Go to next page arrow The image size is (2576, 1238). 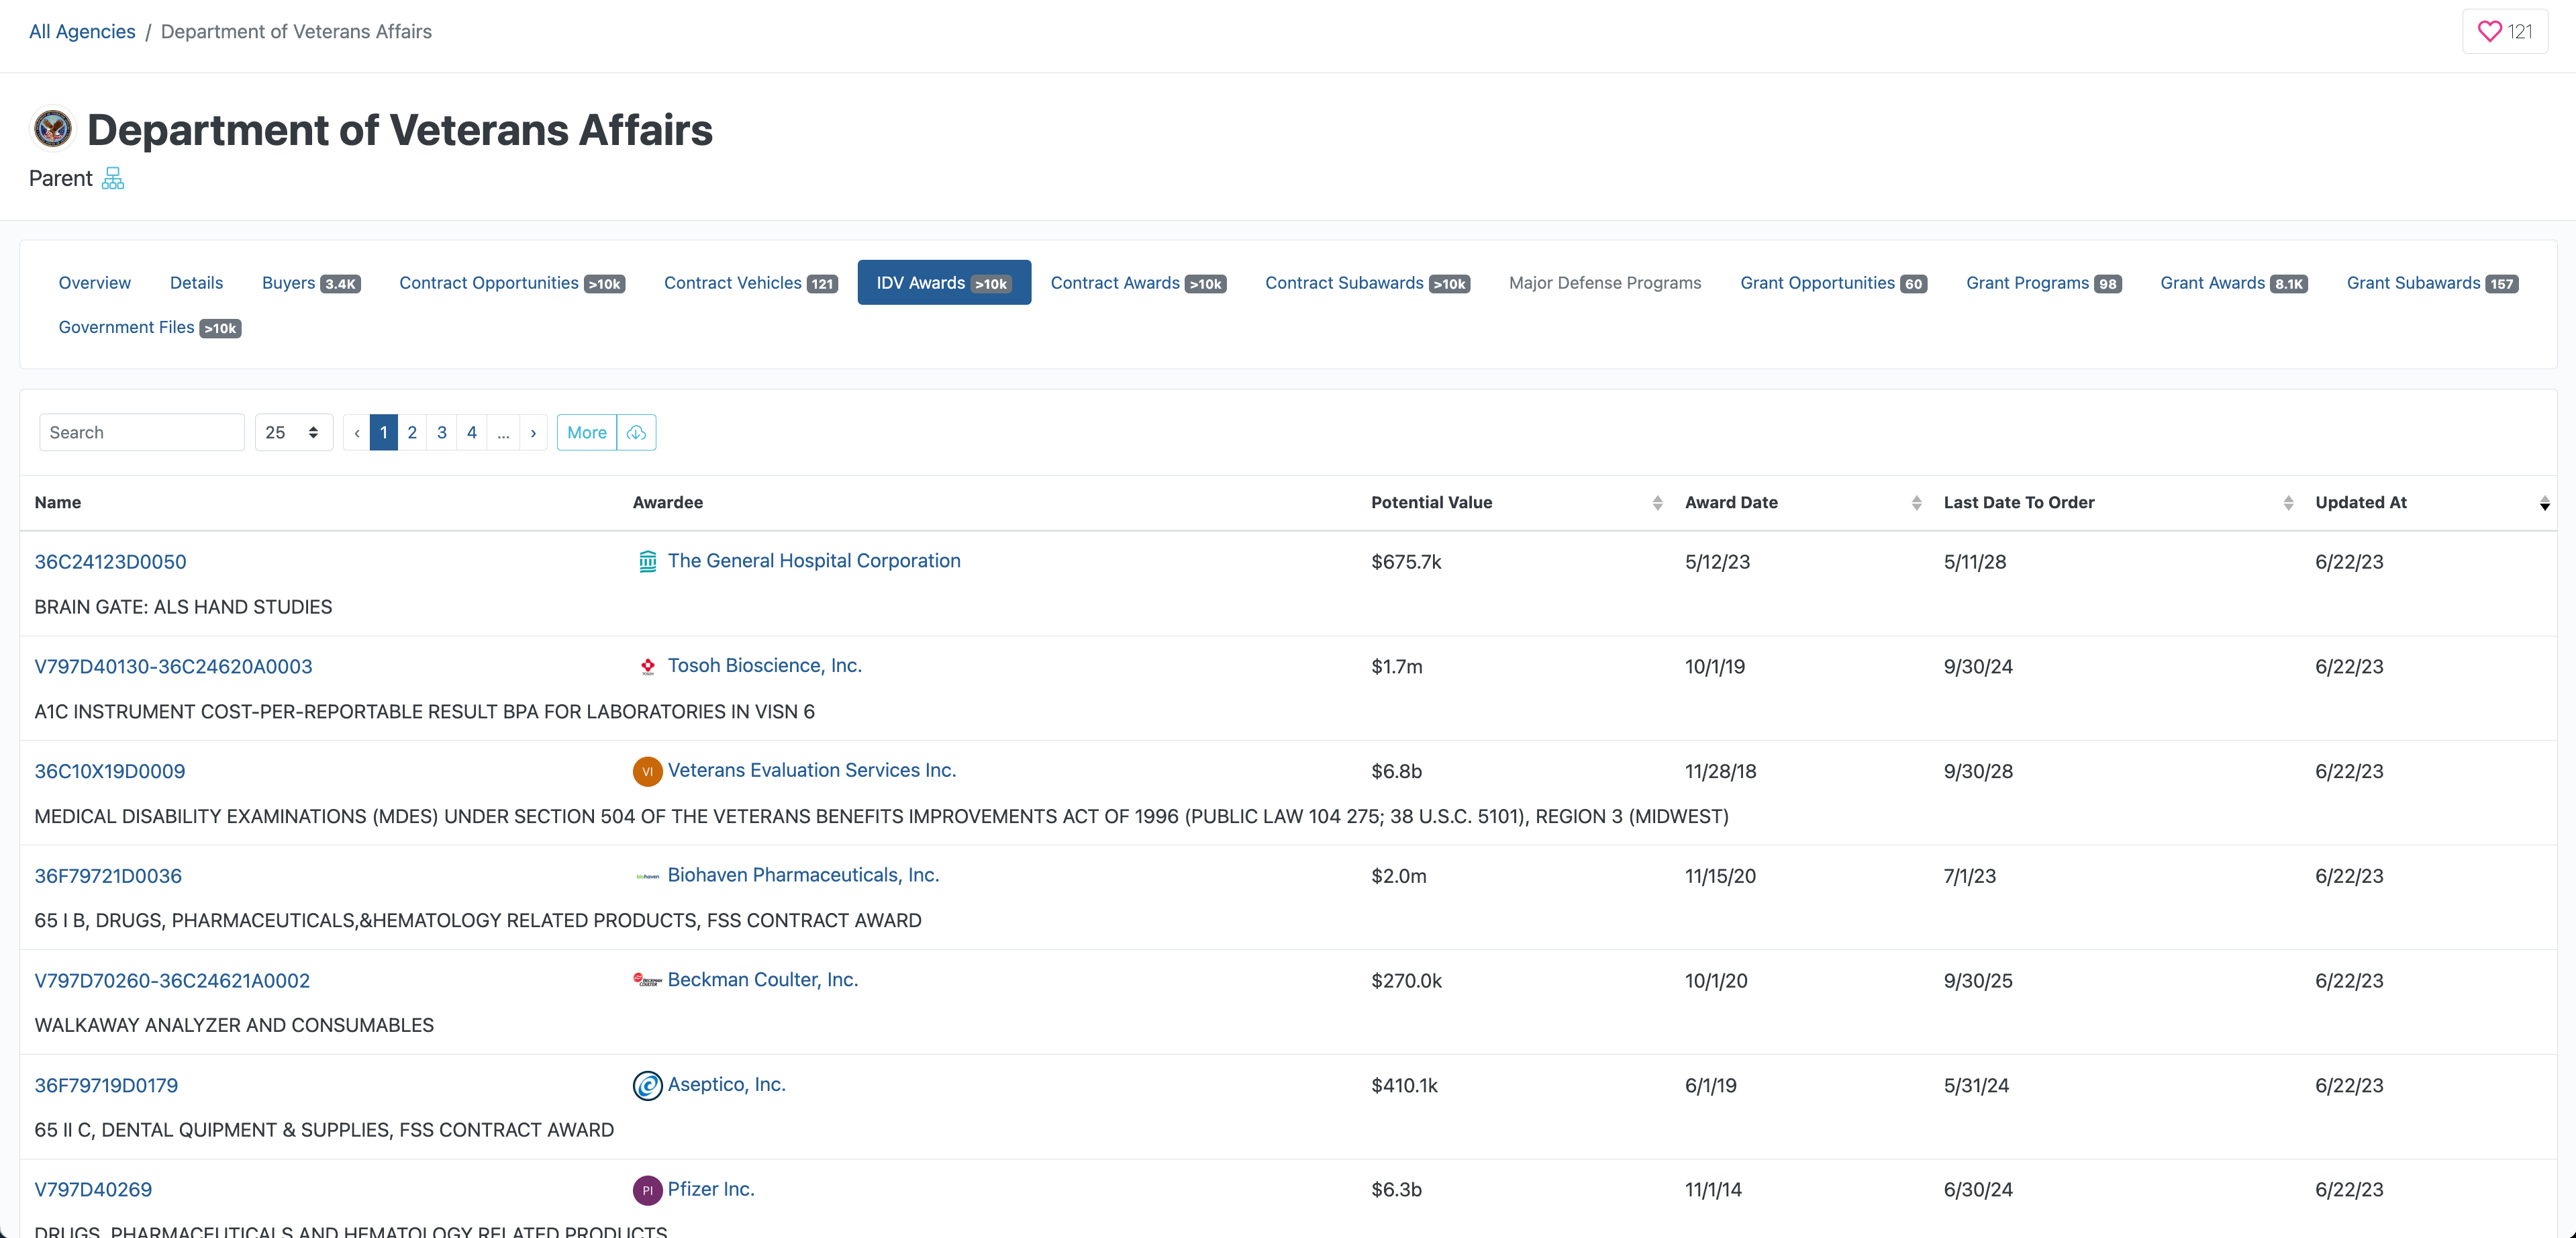point(533,432)
